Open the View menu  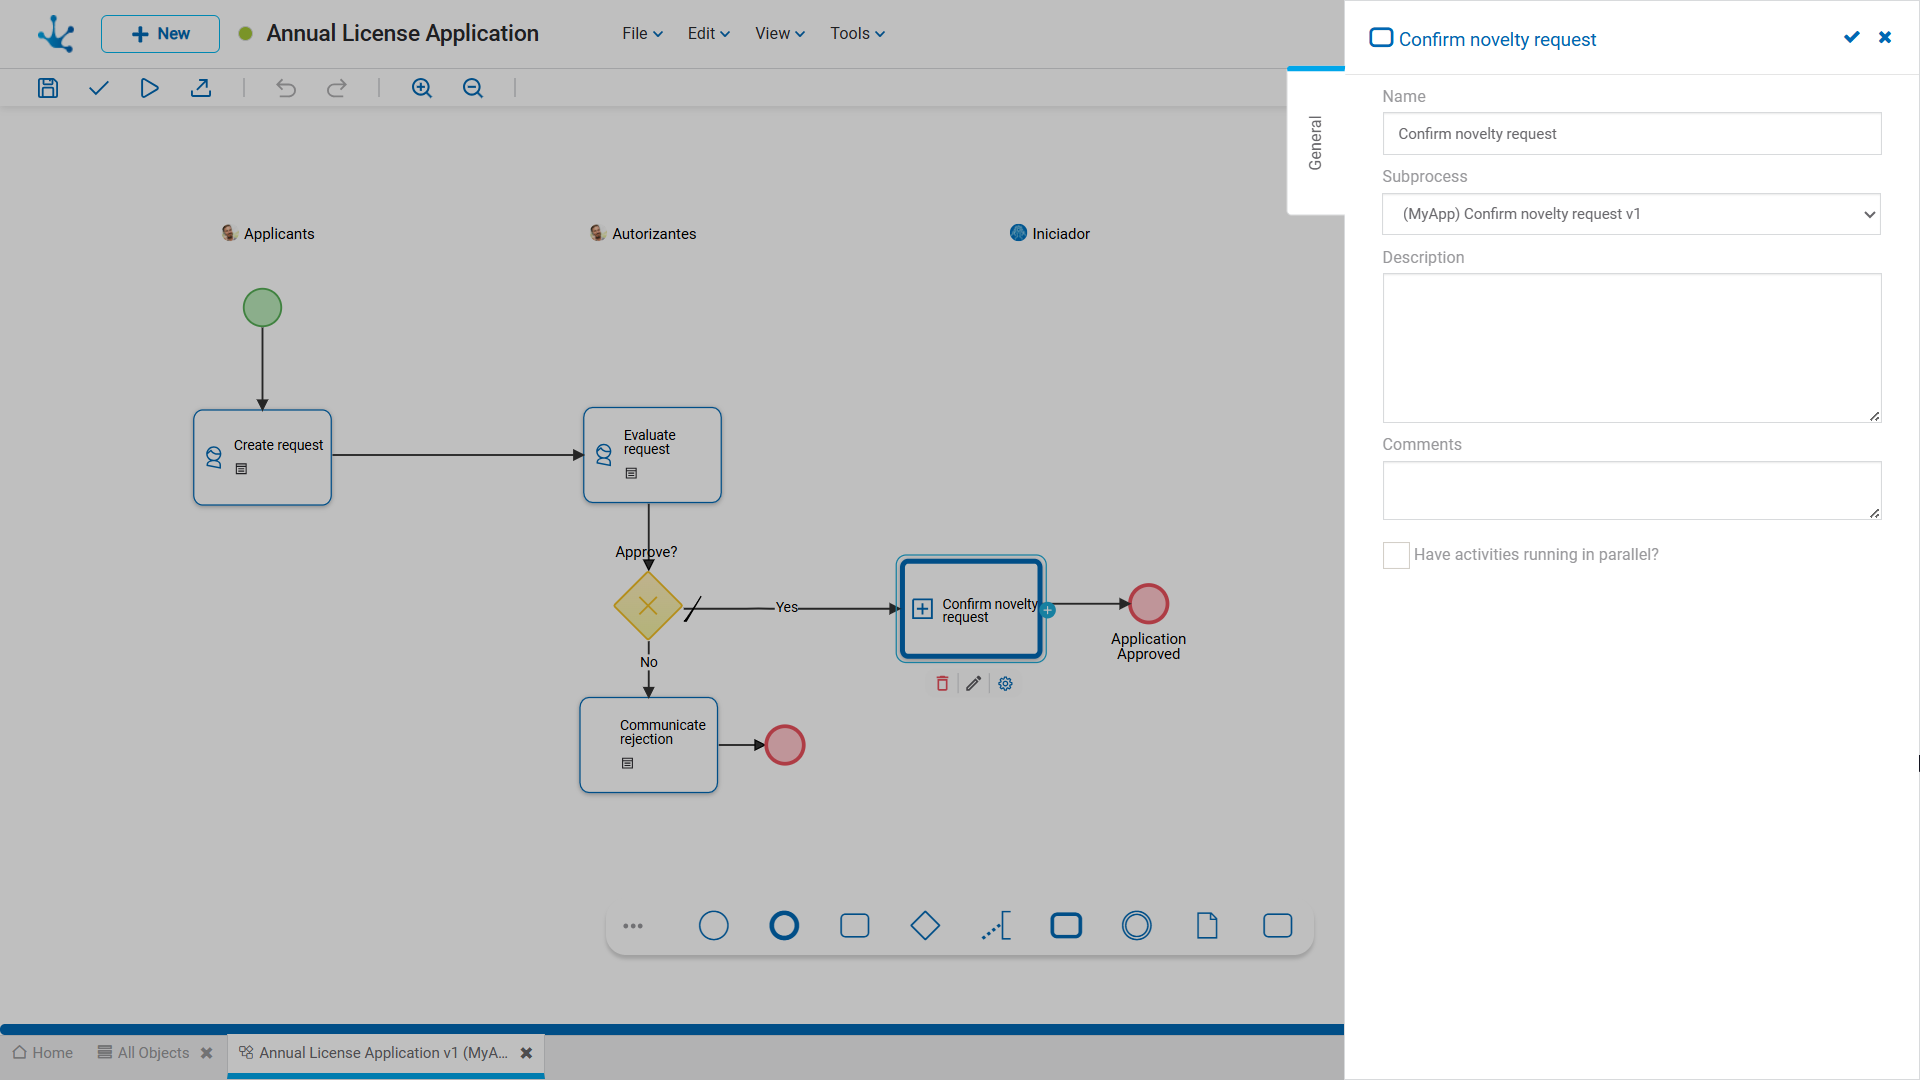780,33
